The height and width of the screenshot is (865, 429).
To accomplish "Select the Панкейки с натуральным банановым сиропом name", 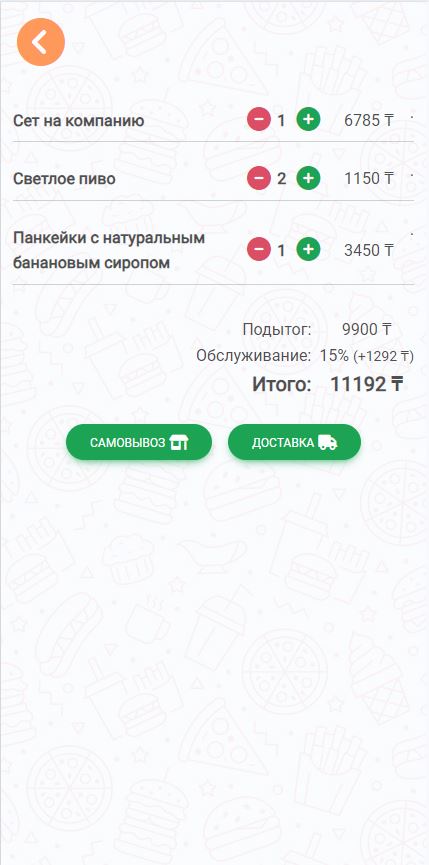I will [109, 250].
